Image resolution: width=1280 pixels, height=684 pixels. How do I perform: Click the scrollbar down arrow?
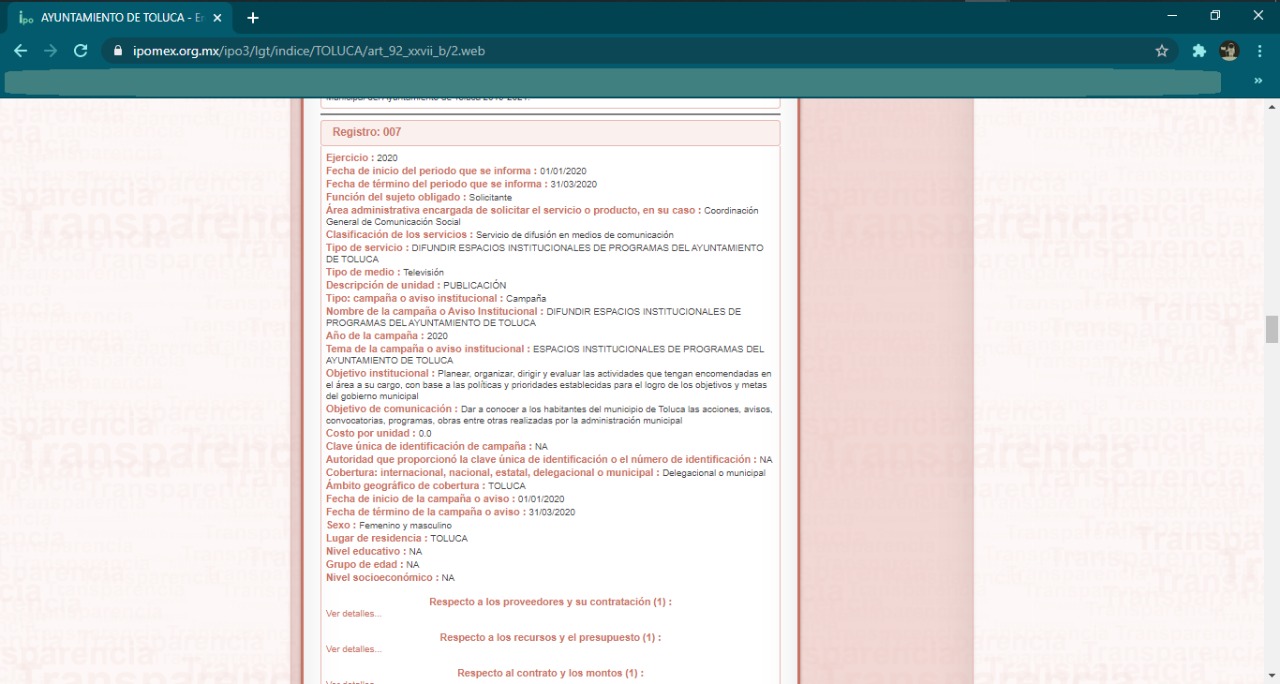click(x=1272, y=676)
